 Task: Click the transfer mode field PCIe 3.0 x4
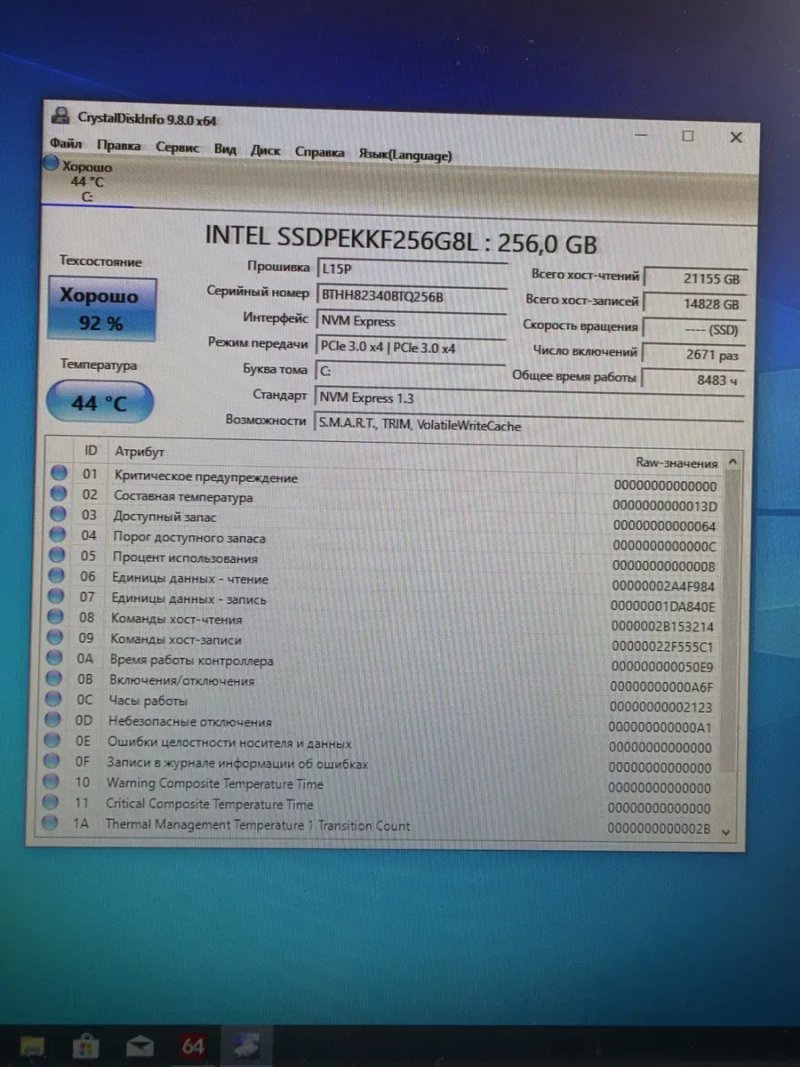click(x=411, y=346)
